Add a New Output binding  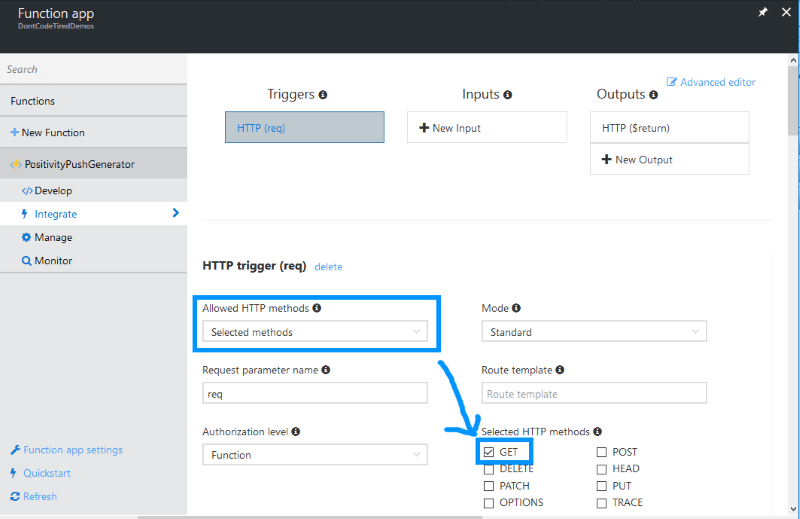click(670, 159)
